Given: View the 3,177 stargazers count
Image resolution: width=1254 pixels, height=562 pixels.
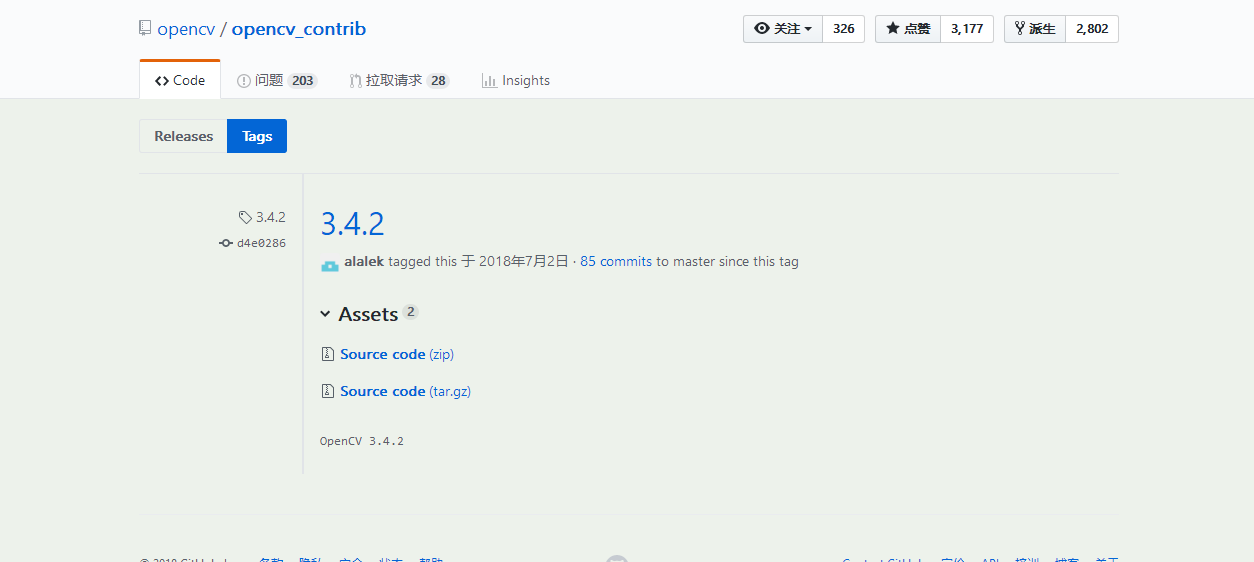Looking at the screenshot, I should point(967,29).
